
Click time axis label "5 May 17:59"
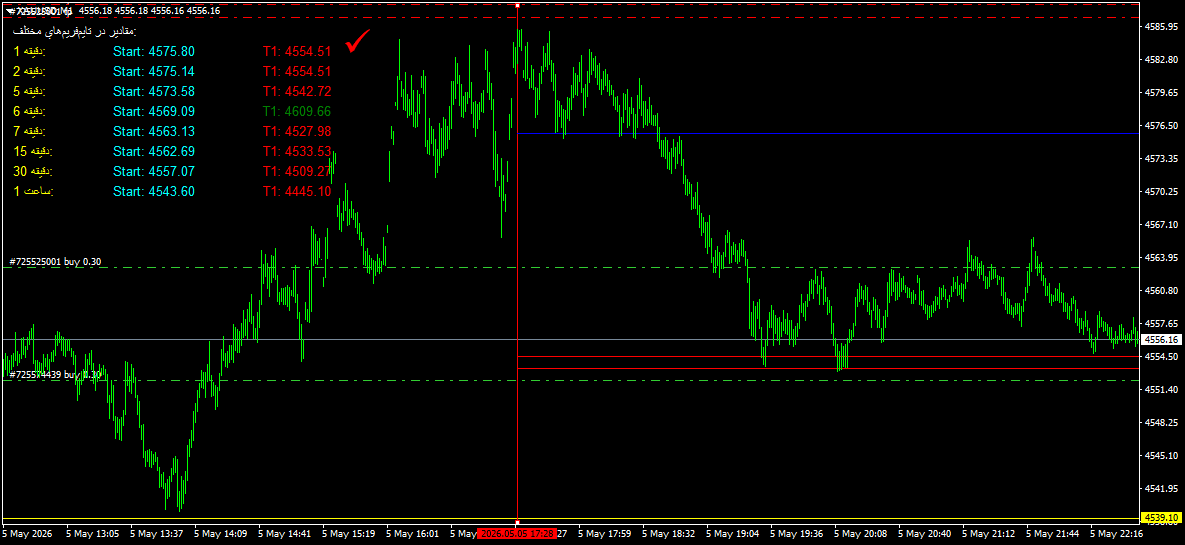tap(605, 534)
